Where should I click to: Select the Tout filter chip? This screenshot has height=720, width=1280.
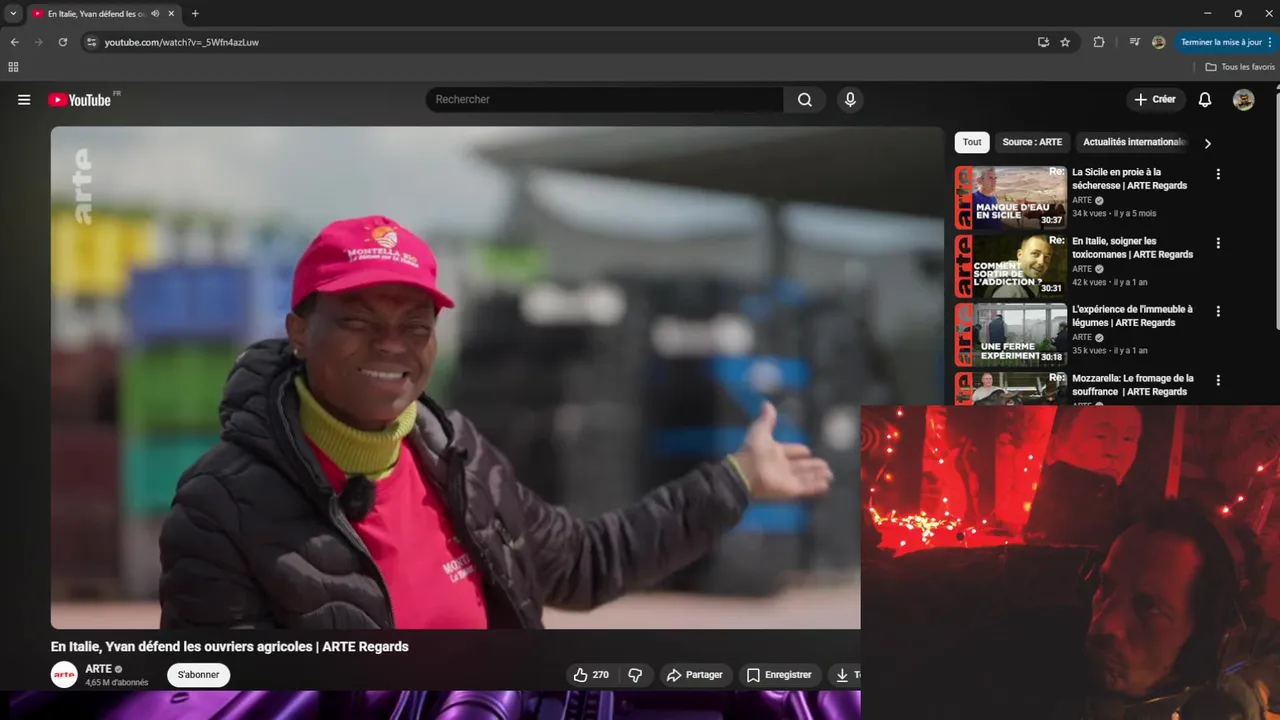[x=972, y=142]
